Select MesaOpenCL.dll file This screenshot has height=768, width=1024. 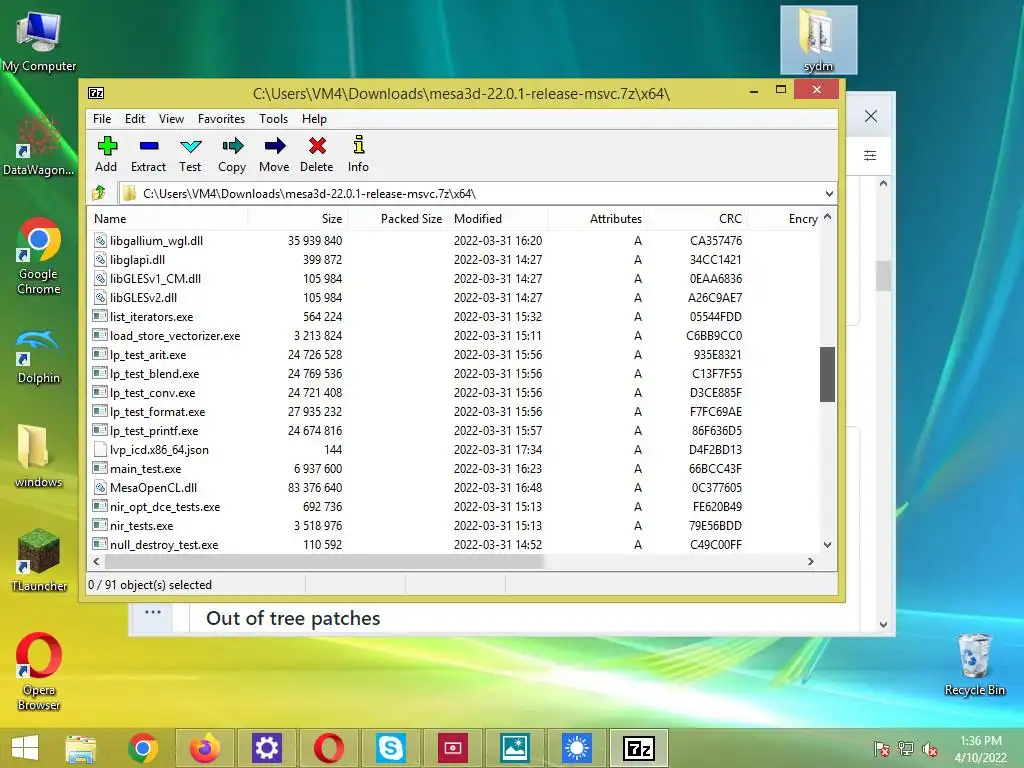[x=153, y=487]
